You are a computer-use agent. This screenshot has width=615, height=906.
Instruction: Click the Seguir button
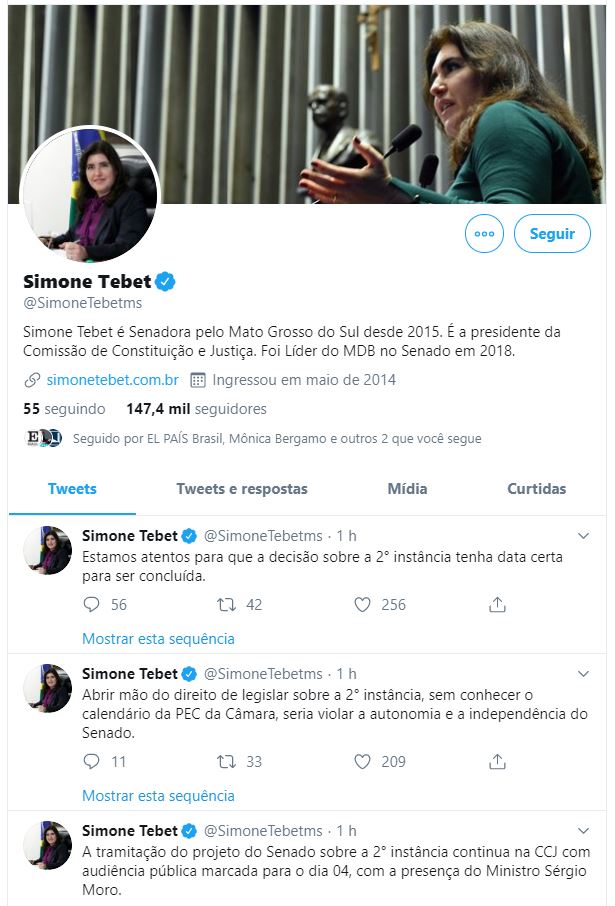pyautogui.click(x=552, y=233)
